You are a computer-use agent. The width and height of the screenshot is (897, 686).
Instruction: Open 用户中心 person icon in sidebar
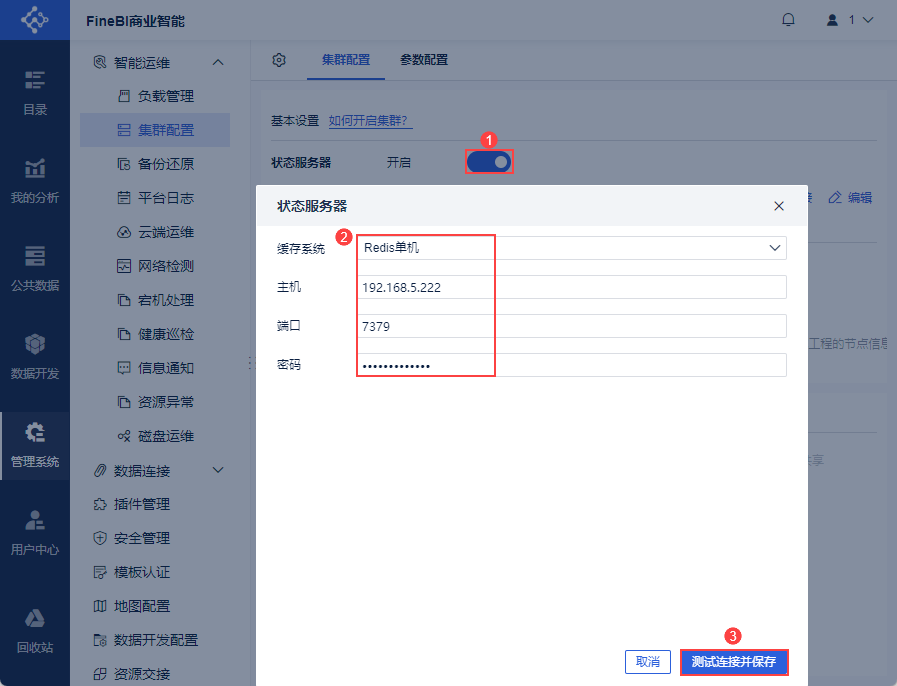(35, 520)
